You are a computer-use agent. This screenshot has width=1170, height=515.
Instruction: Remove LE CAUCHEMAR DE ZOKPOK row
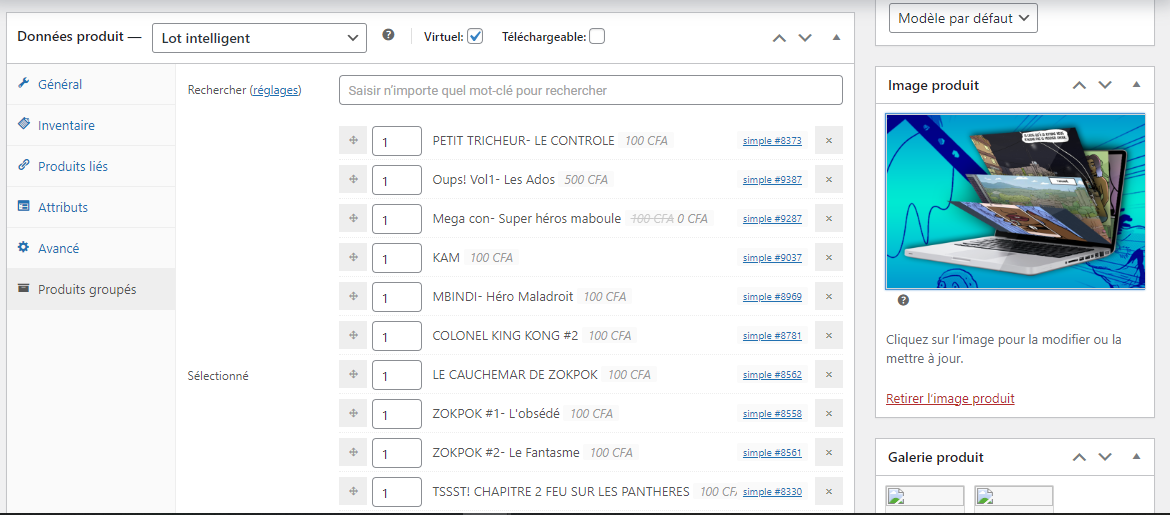828,375
